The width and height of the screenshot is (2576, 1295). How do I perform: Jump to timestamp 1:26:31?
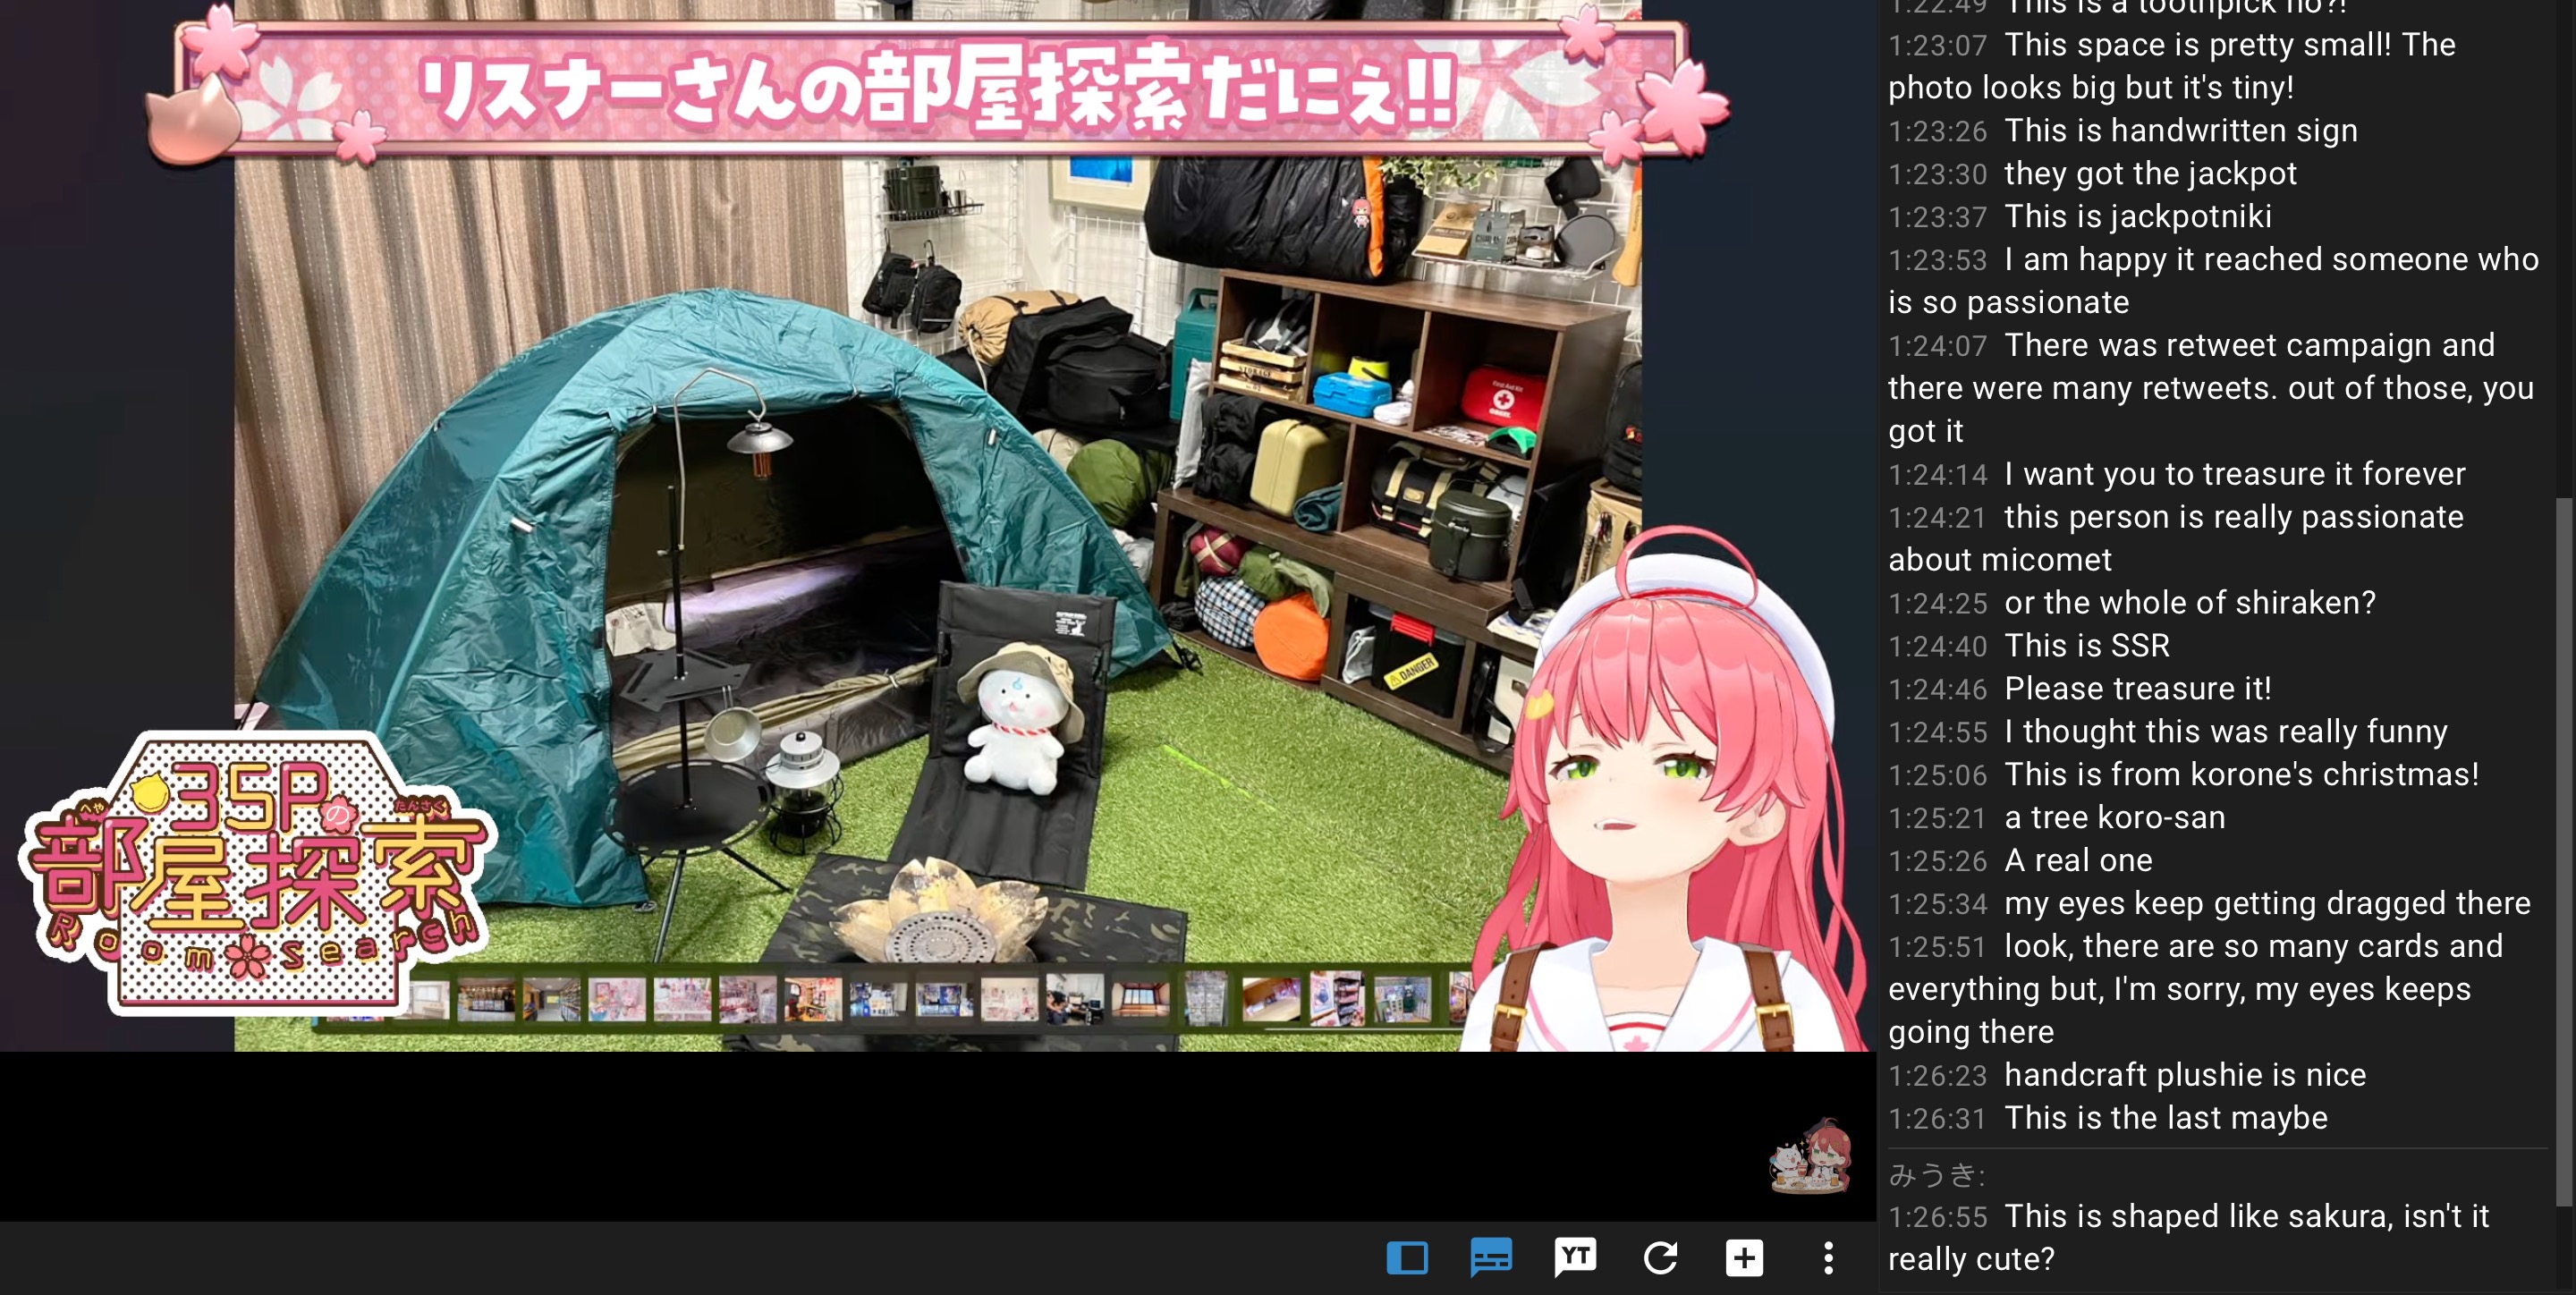[1937, 1119]
